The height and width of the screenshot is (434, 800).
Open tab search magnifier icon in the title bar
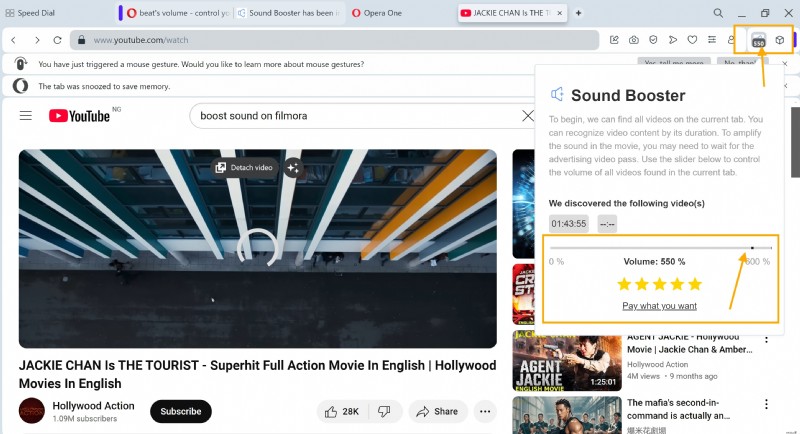coord(718,13)
